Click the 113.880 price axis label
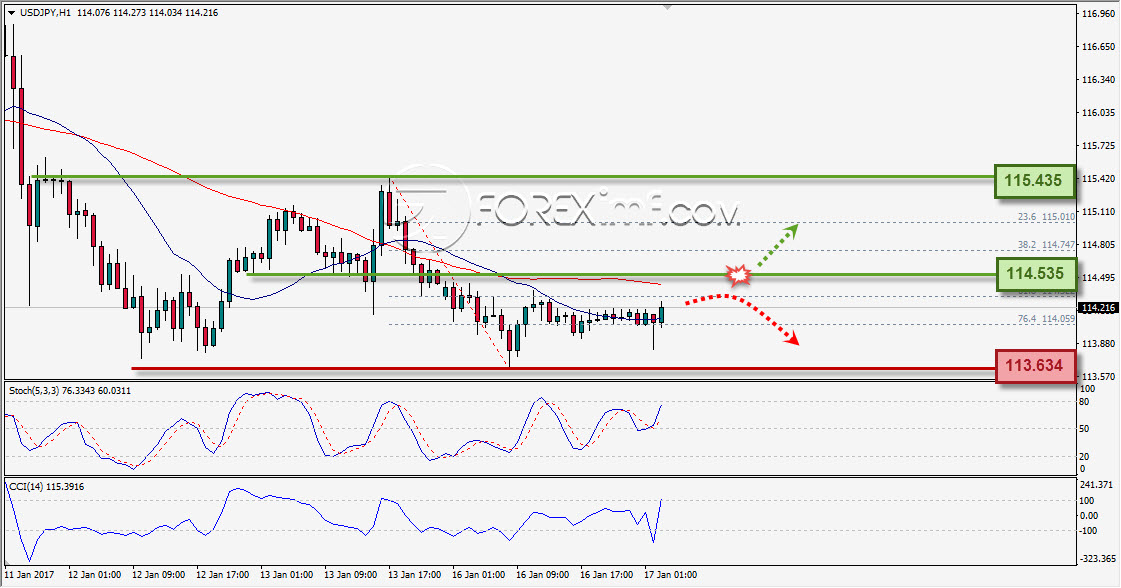1121x588 pixels. (x=1099, y=343)
